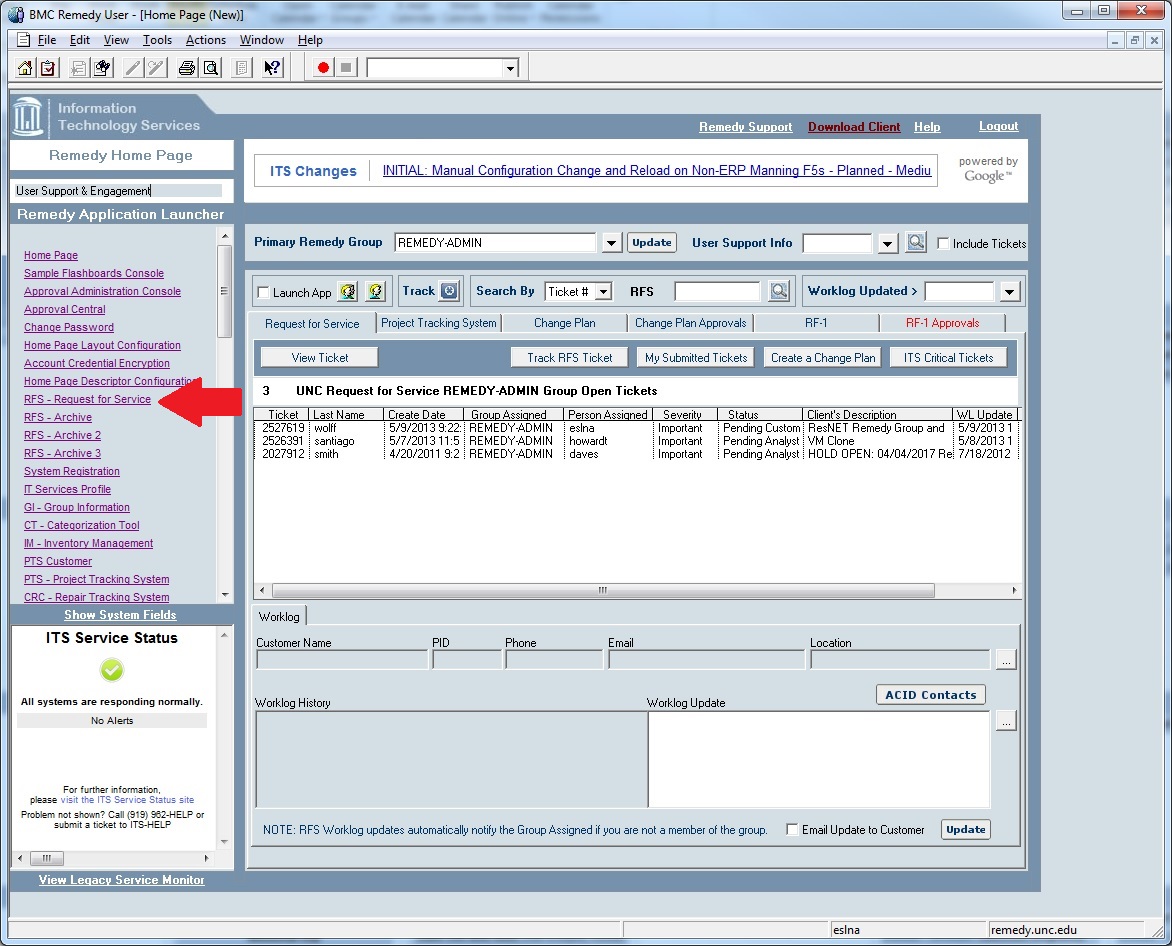
Task: Click the Track button with target icon
Action: (430, 291)
